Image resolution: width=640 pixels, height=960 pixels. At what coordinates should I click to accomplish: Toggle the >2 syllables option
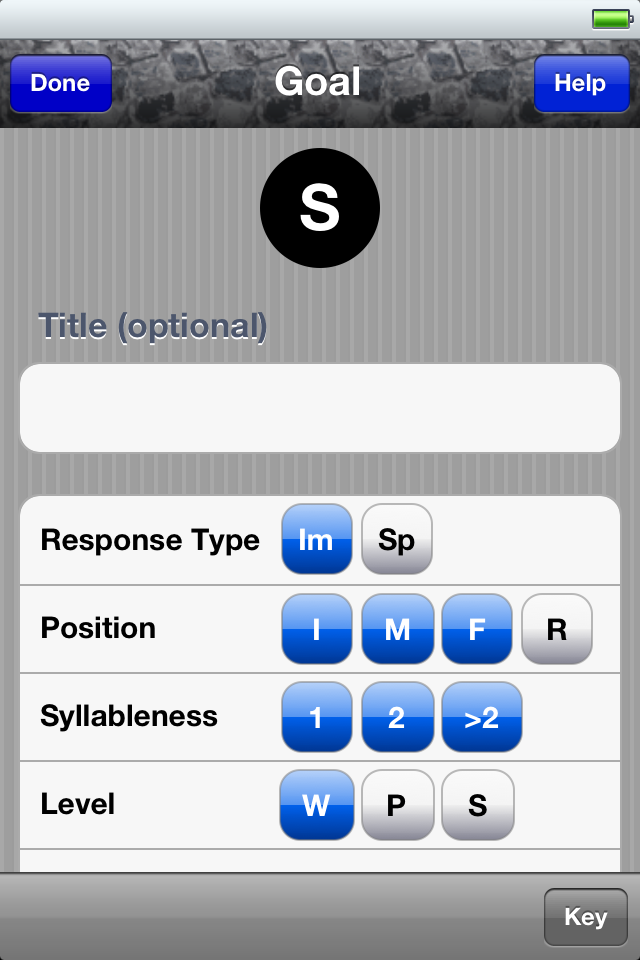click(482, 717)
